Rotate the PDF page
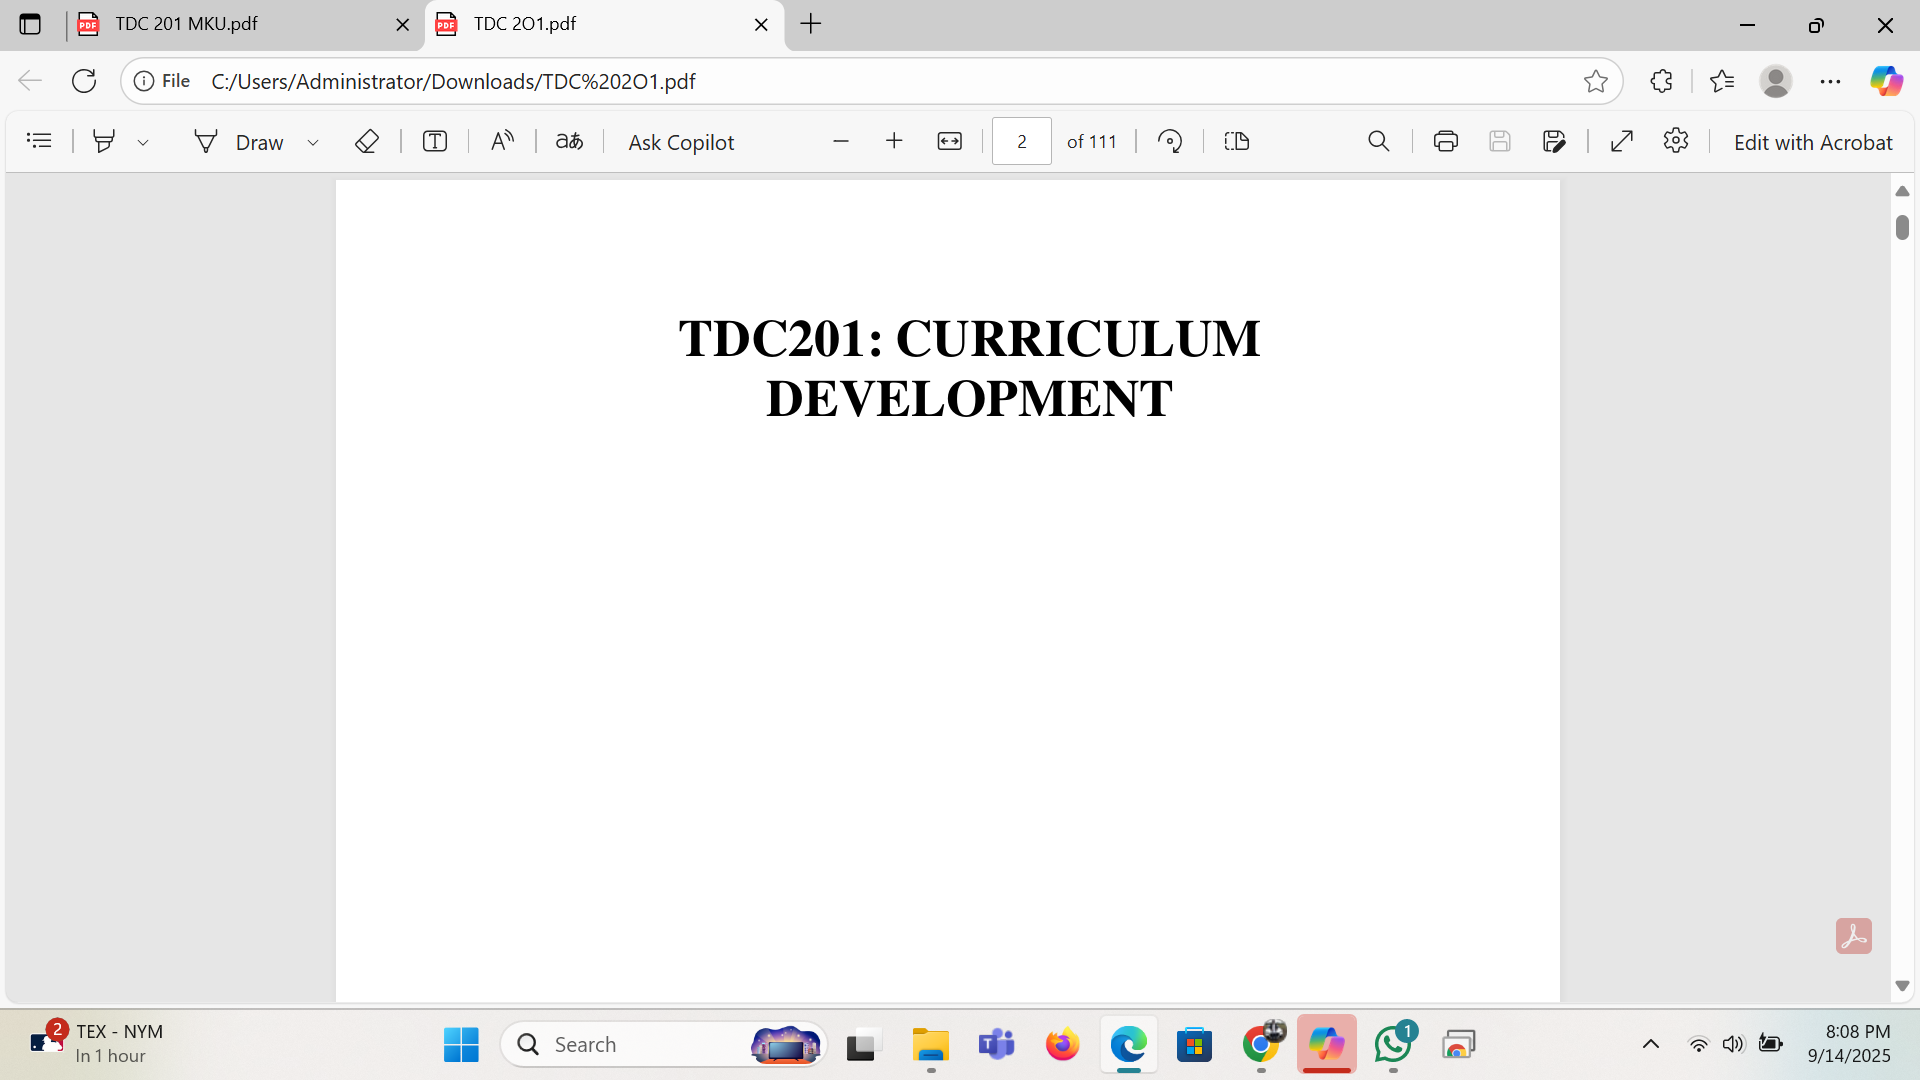1920x1080 pixels. [x=1170, y=141]
